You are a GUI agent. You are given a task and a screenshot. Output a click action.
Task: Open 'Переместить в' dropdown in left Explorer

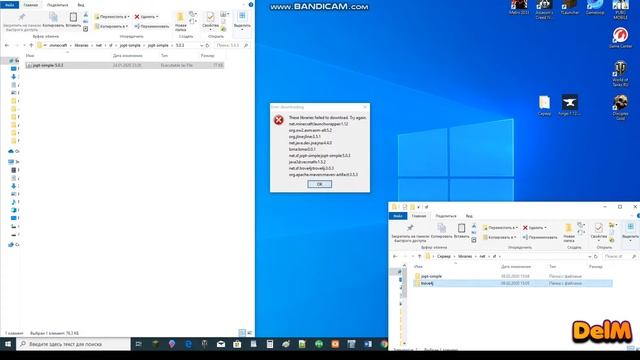coord(112,17)
